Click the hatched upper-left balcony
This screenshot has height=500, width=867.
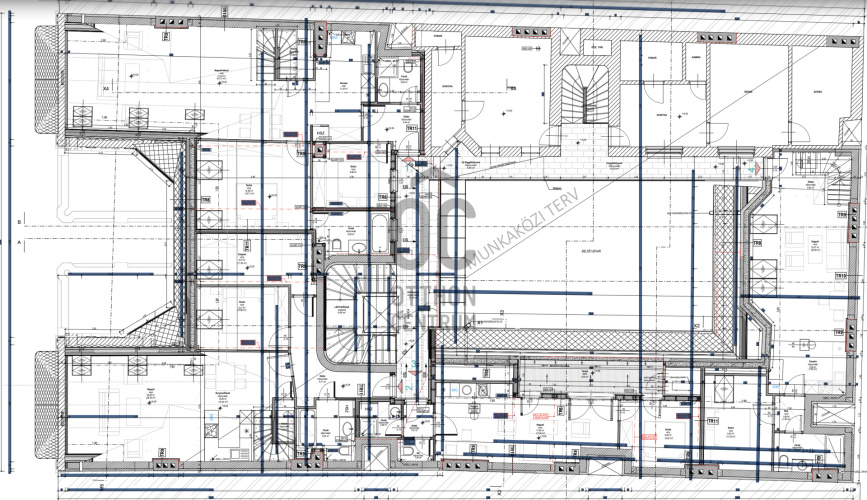coord(46,81)
